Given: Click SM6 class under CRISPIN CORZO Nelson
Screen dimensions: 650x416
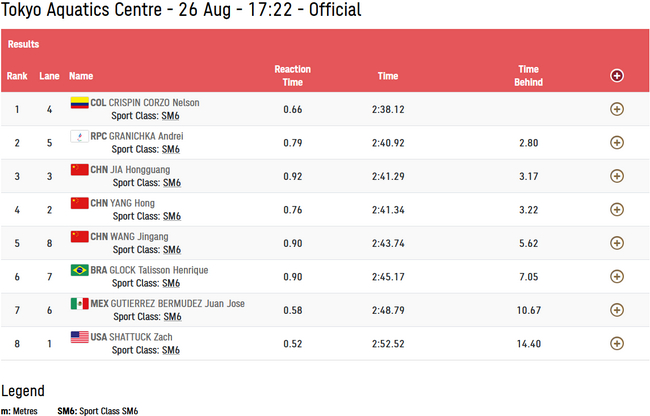Looking at the screenshot, I should 170,116.
